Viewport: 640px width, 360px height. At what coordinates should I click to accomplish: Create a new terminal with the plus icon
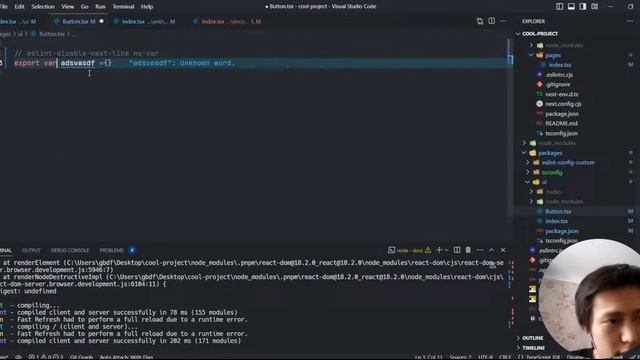point(439,250)
